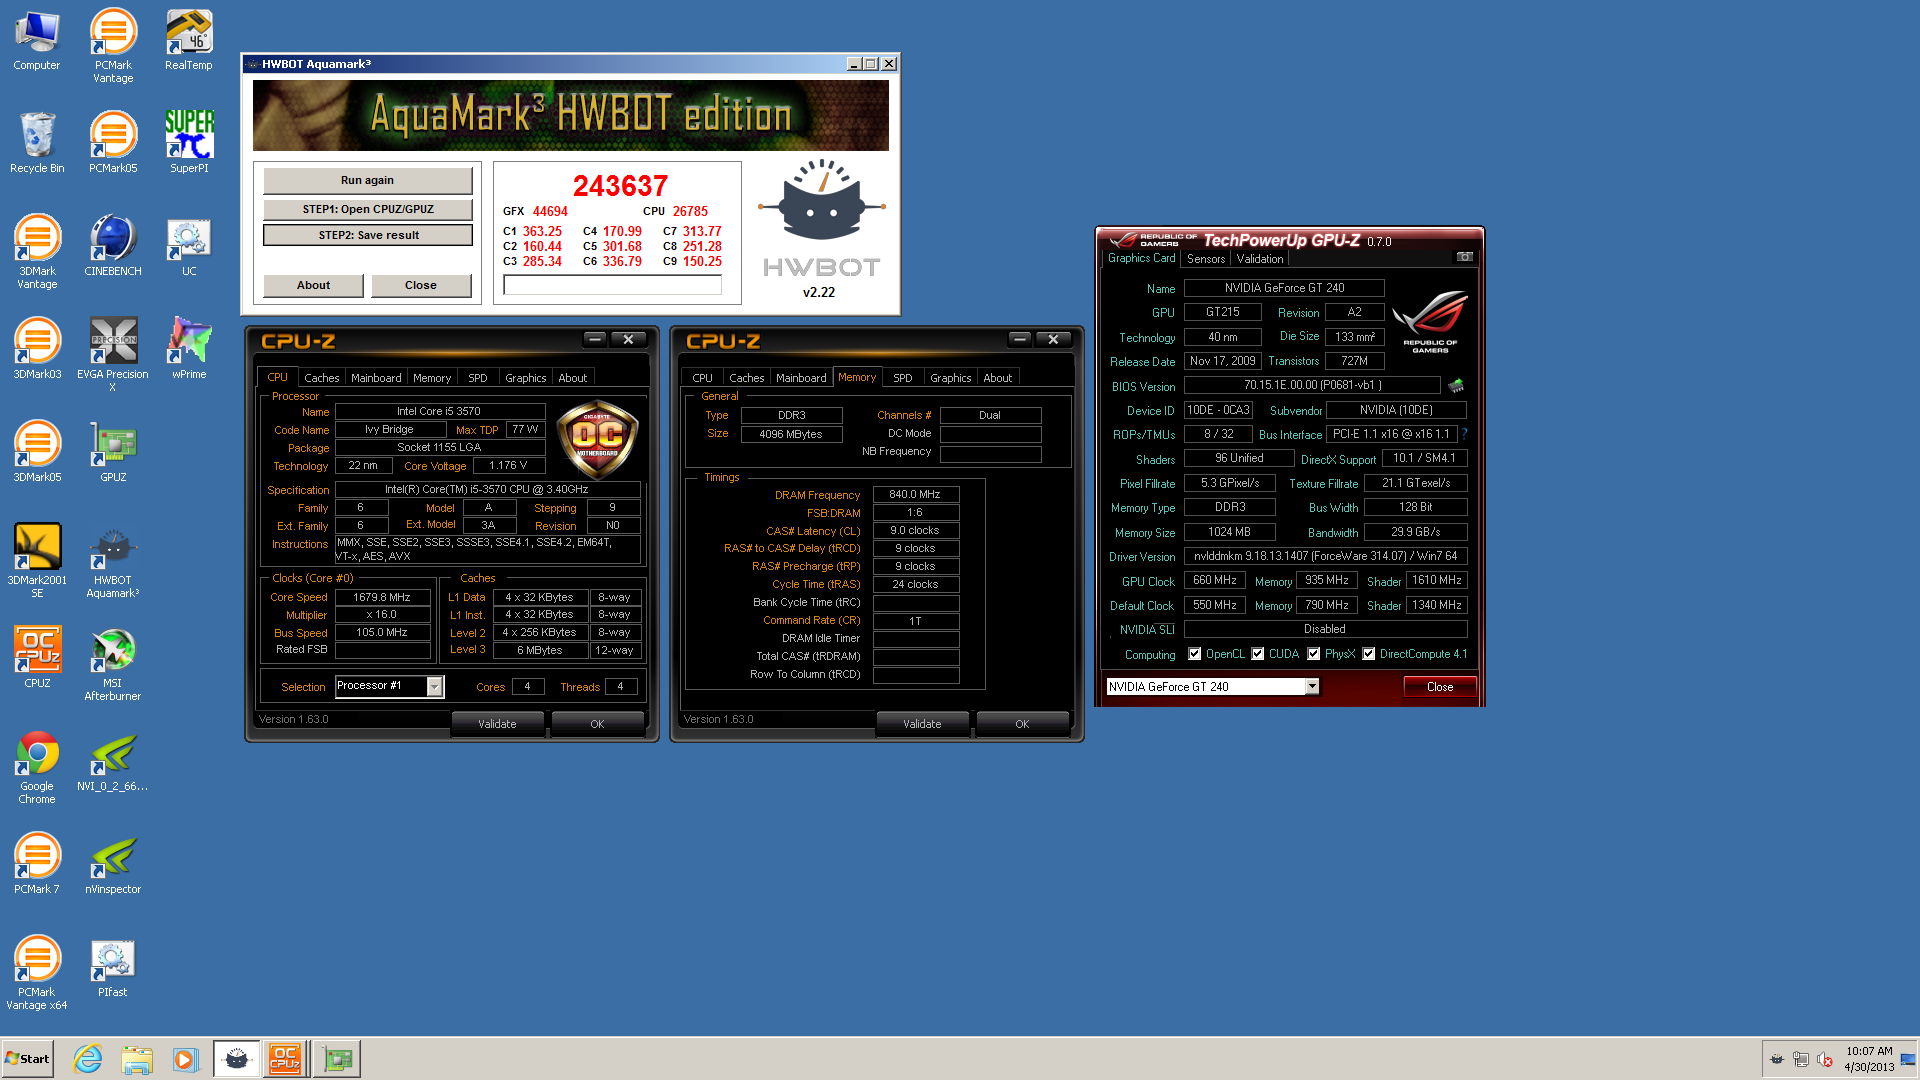1920x1080 pixels.
Task: Open Graphics tab in right CPU-Z
Action: (x=950, y=378)
